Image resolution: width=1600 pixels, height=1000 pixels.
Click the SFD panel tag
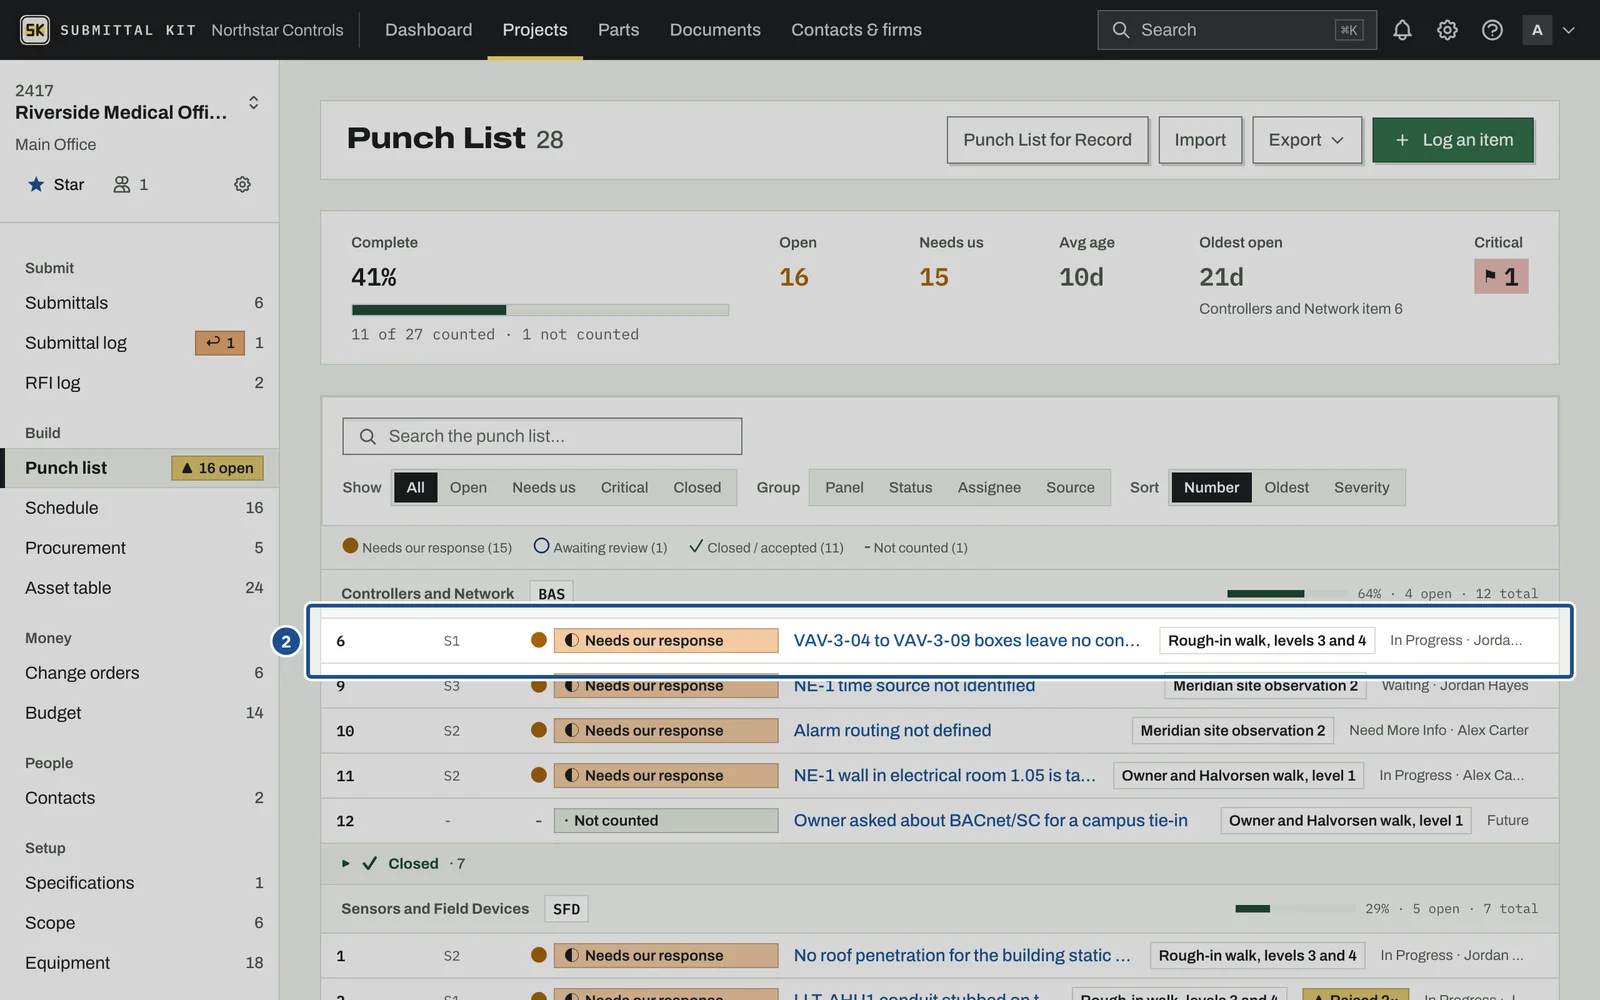pyautogui.click(x=566, y=909)
